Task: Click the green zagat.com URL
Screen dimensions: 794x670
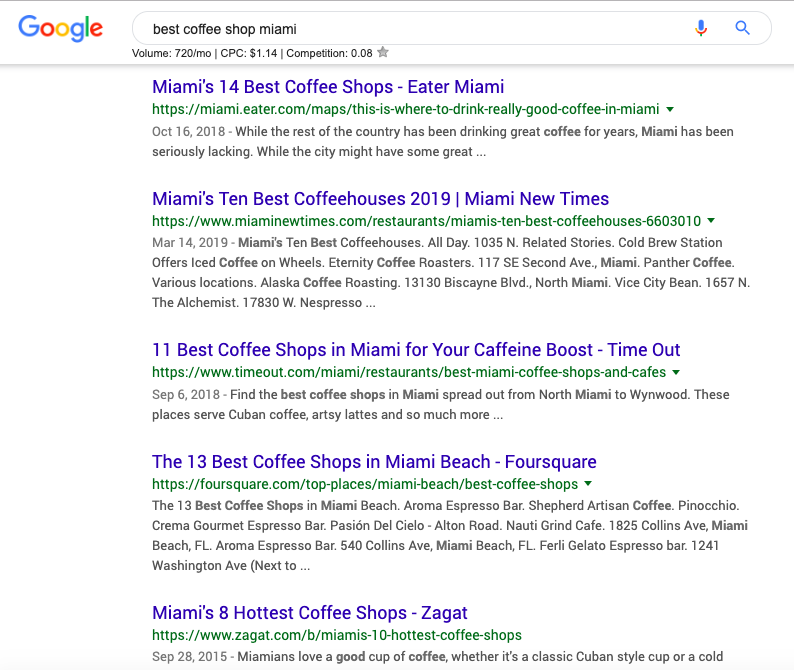Action: 337,635
